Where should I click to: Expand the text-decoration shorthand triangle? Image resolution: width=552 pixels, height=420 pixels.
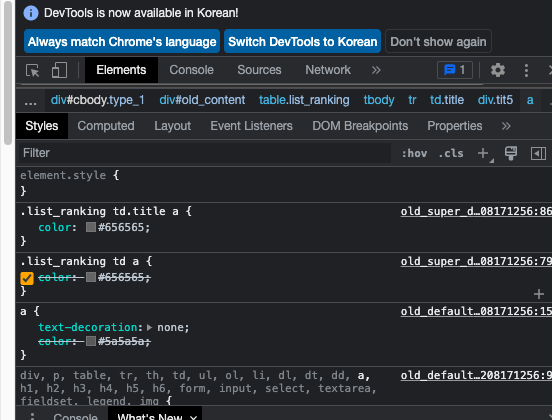click(x=150, y=327)
